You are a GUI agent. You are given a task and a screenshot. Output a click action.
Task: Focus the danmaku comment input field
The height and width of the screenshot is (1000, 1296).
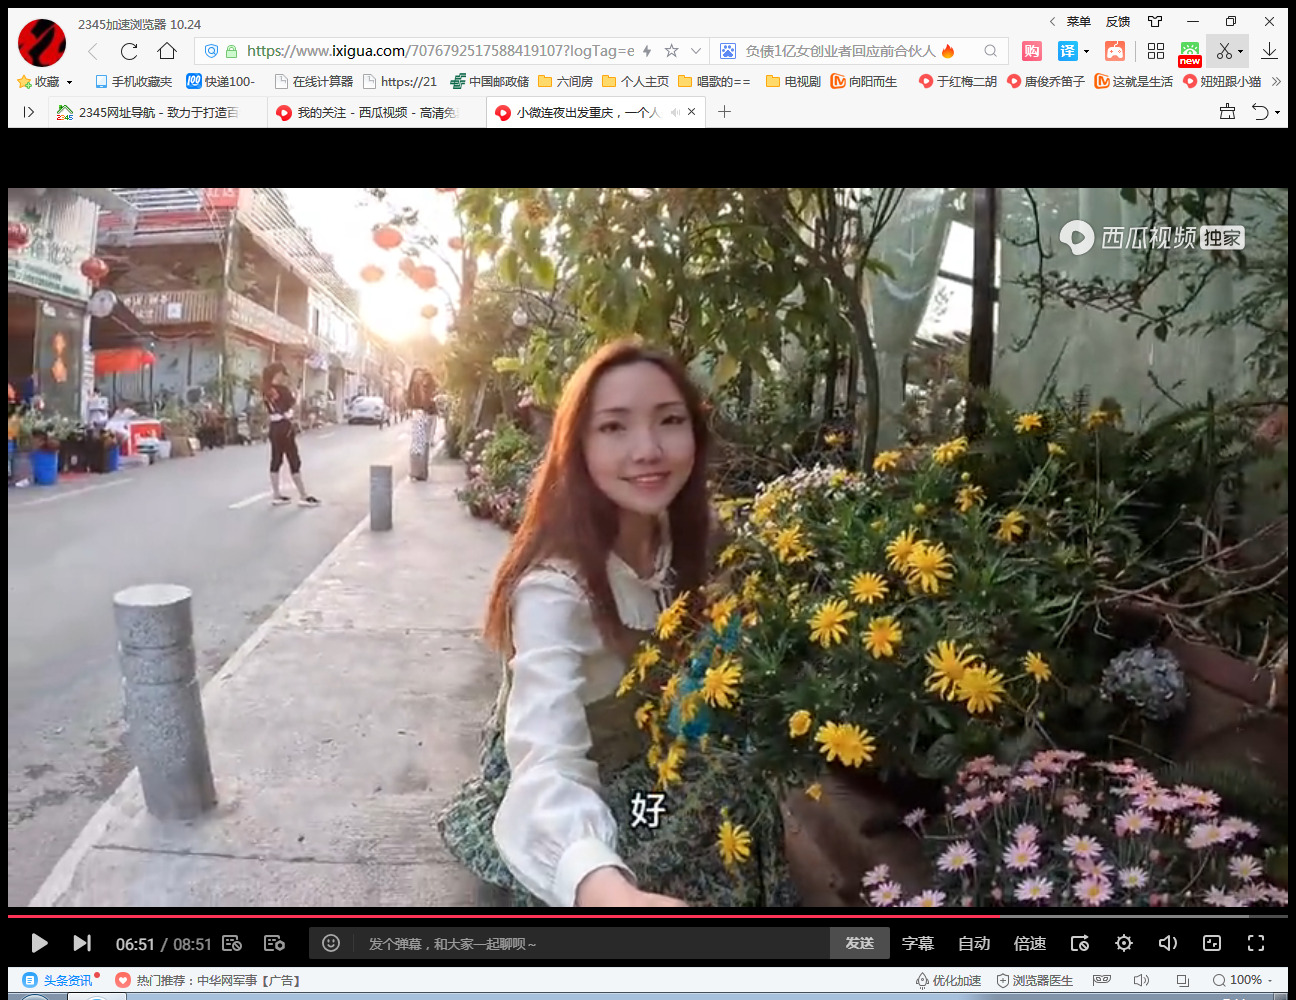590,943
